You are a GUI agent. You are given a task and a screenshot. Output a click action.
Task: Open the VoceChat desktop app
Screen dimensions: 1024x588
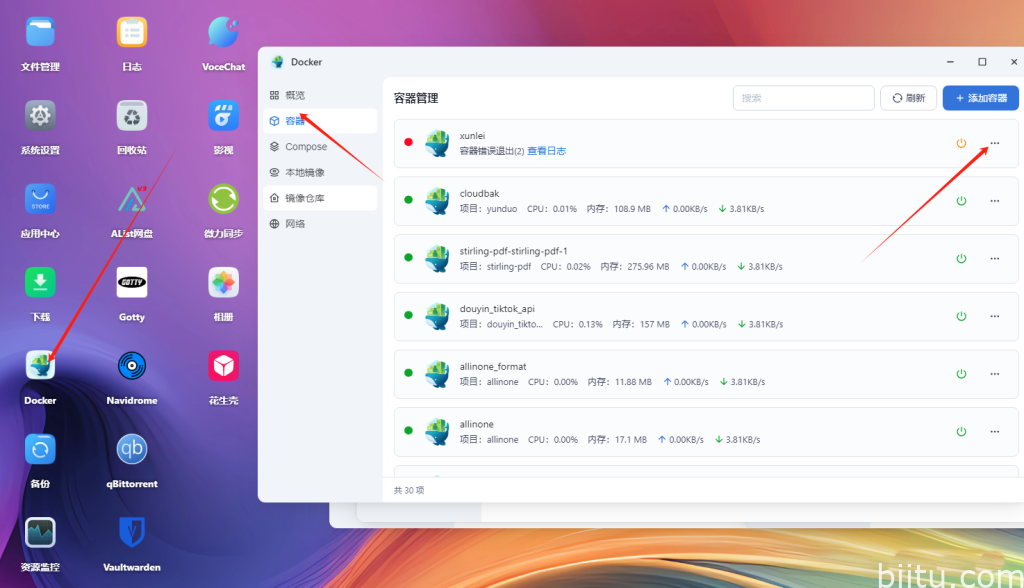tap(223, 33)
